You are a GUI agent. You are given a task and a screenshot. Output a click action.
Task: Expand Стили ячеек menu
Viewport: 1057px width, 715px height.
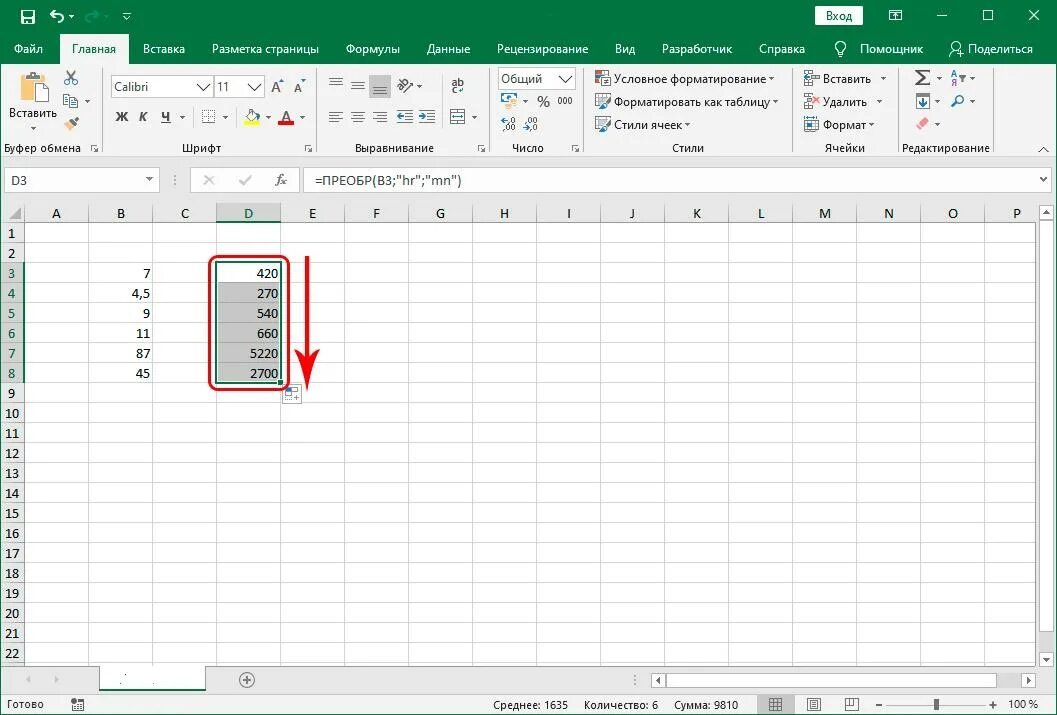642,125
